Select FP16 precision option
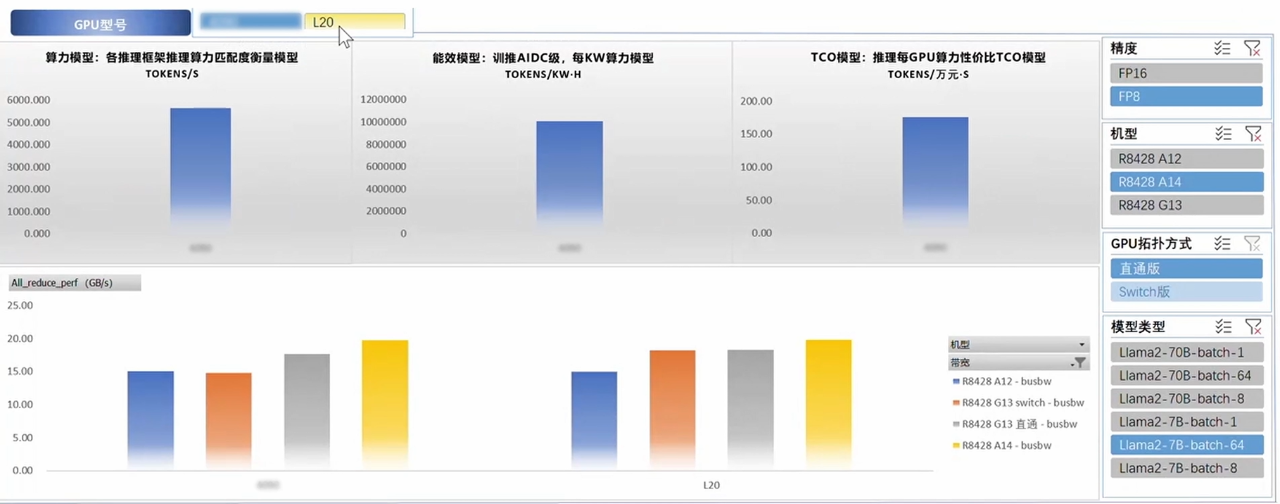This screenshot has width=1280, height=504. click(x=1186, y=73)
